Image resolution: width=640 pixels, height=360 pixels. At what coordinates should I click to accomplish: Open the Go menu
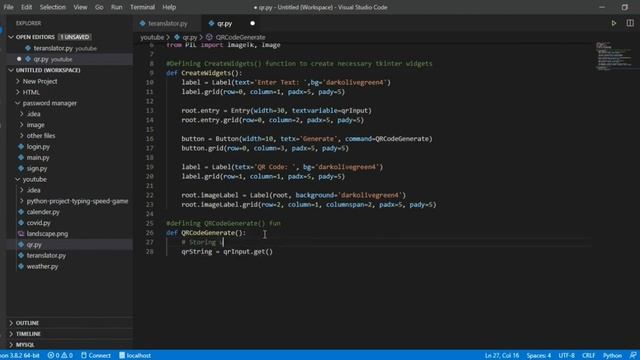point(99,7)
